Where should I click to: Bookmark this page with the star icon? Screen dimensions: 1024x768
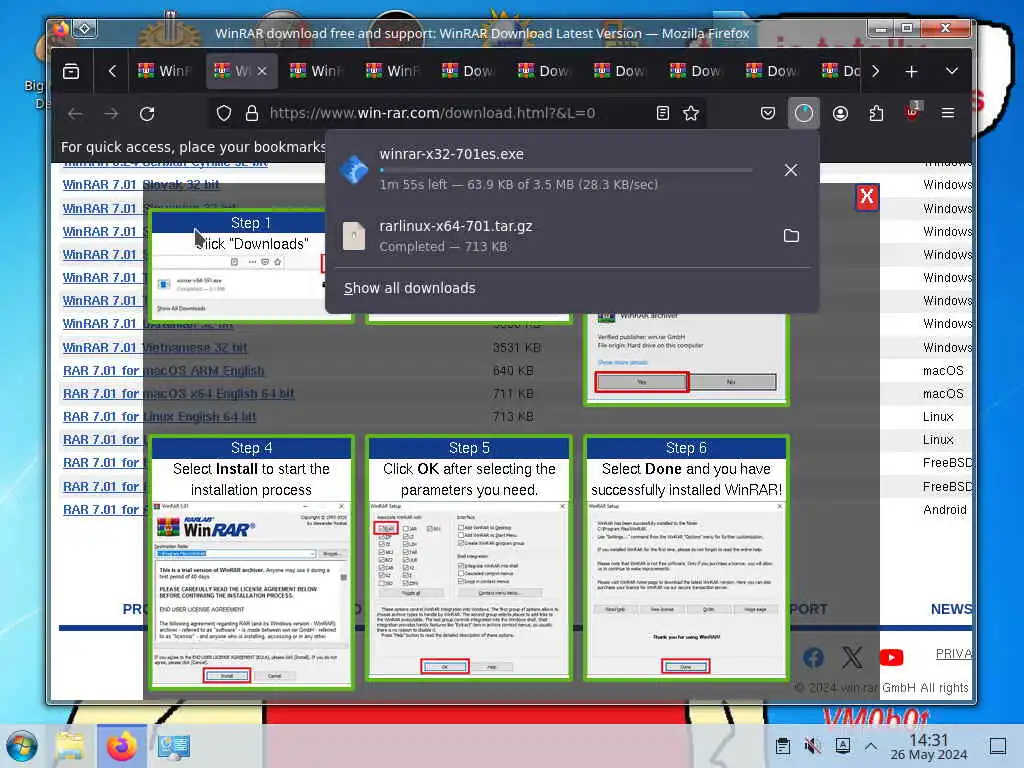pos(691,114)
